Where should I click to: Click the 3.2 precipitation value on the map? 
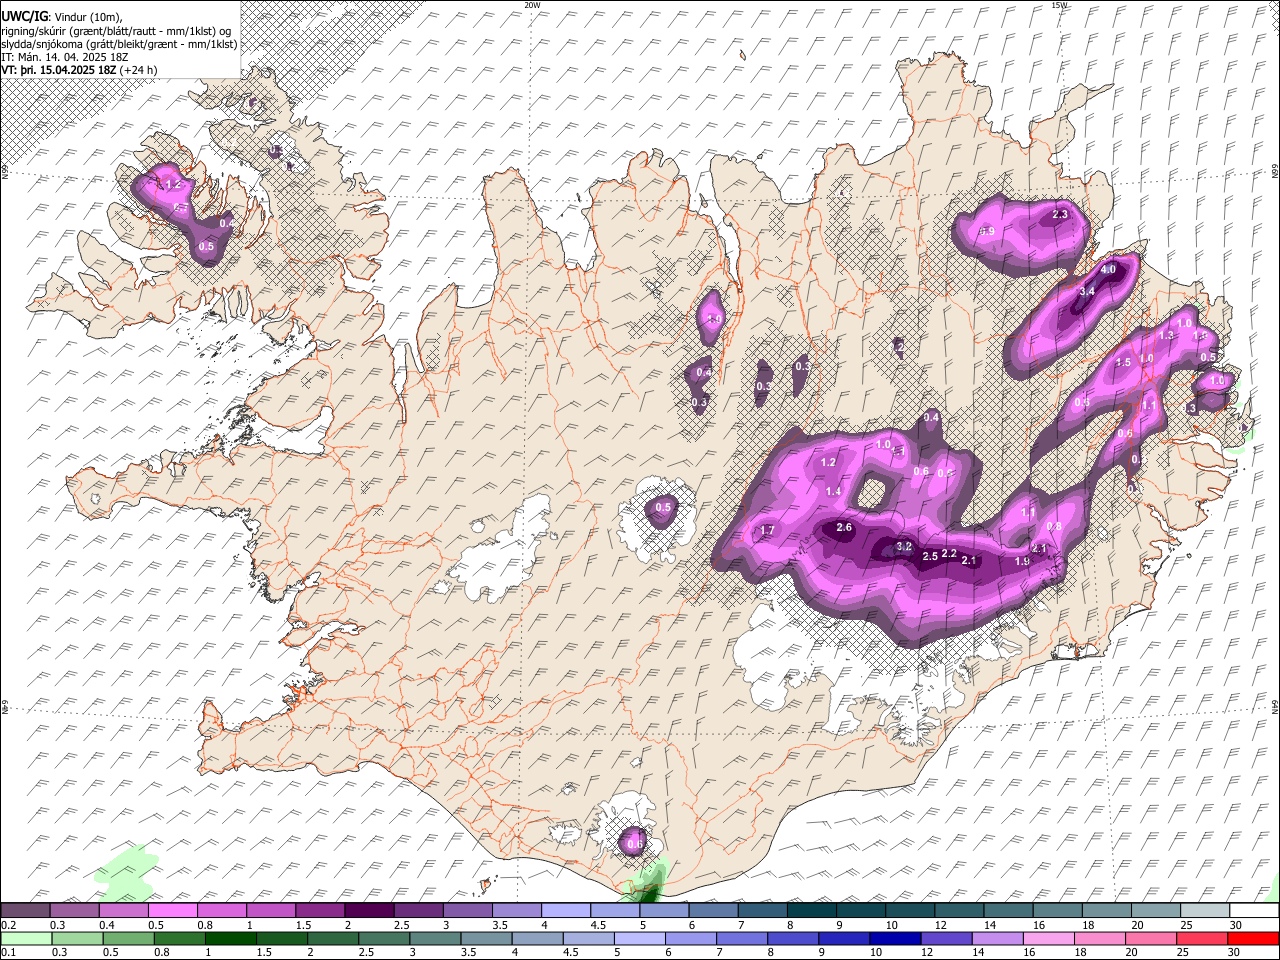(x=904, y=546)
